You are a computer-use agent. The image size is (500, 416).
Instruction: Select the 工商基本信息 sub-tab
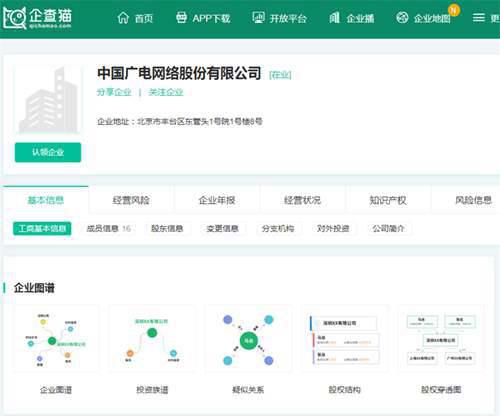tap(42, 228)
